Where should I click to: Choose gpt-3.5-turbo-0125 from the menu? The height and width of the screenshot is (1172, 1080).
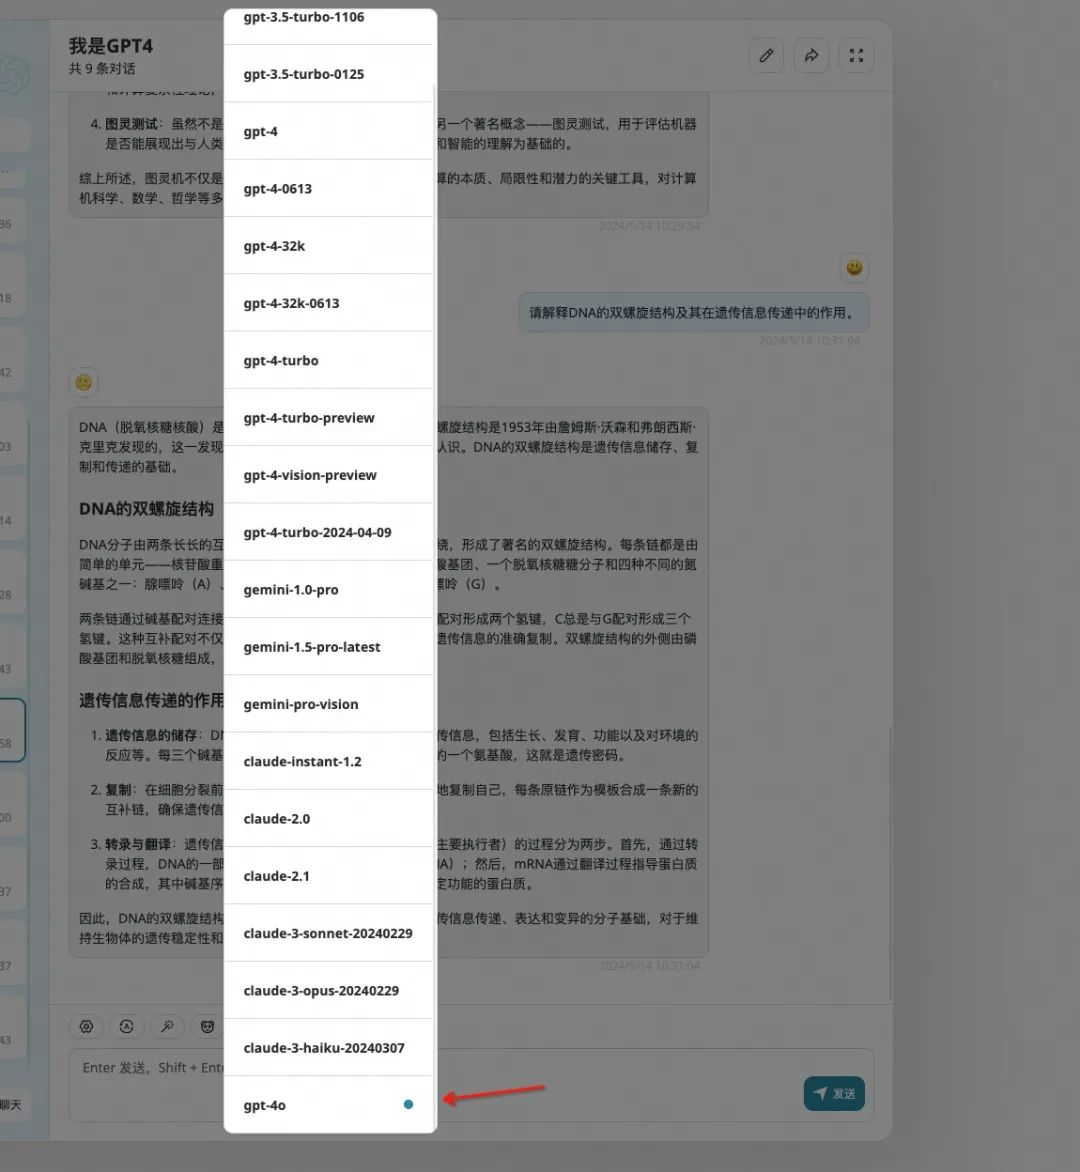pos(304,74)
